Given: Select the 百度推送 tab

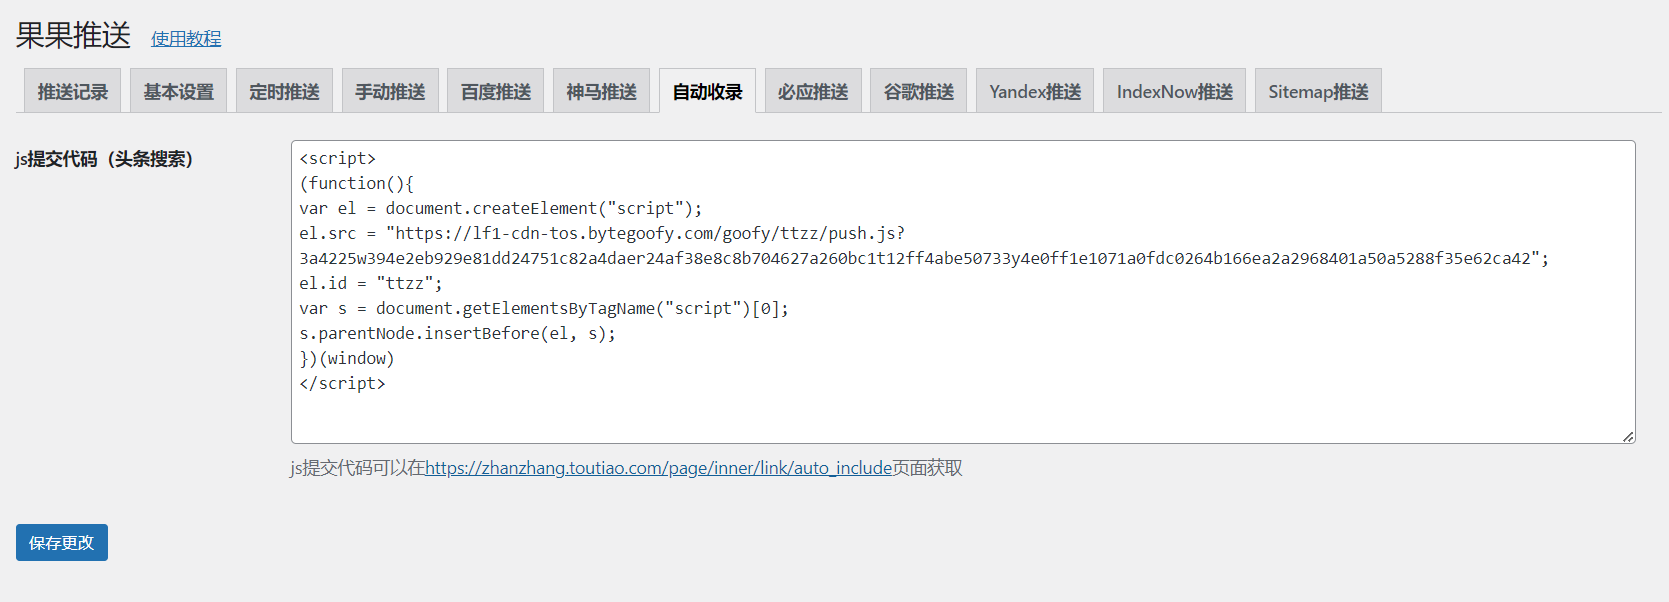Looking at the screenshot, I should [x=496, y=91].
